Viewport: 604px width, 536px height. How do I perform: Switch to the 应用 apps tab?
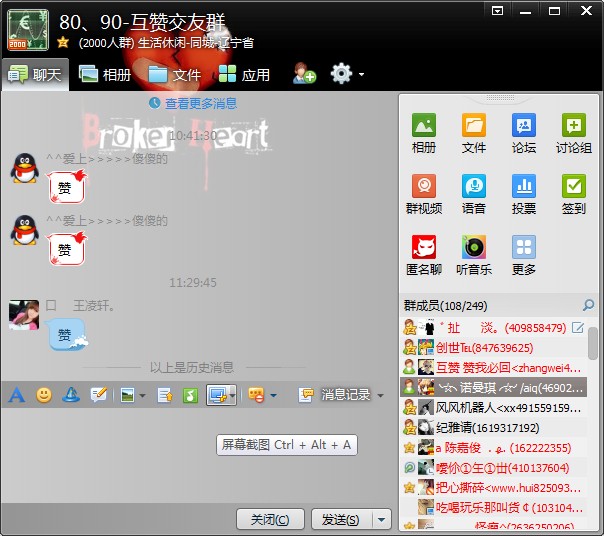pos(244,74)
